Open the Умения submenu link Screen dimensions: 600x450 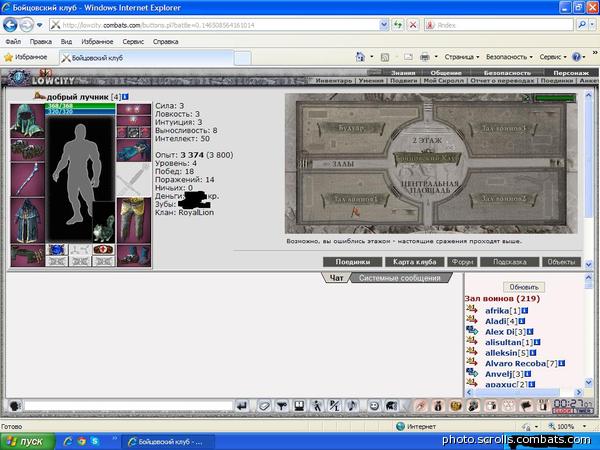[371, 81]
